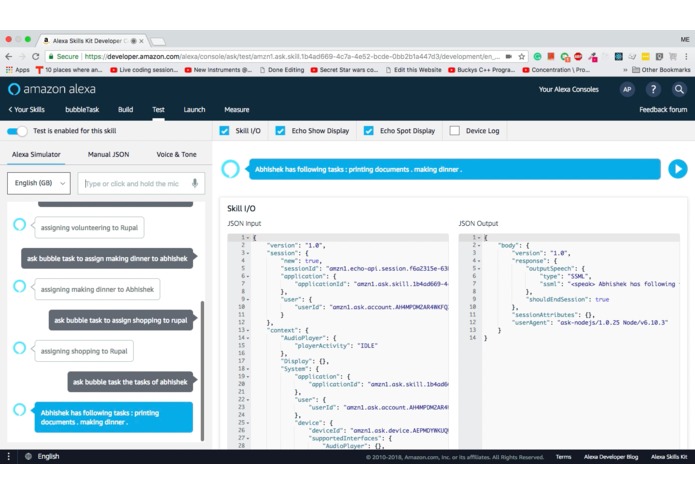Play the Alexa response audio
Viewport: 695px width, 494px height.
677,169
